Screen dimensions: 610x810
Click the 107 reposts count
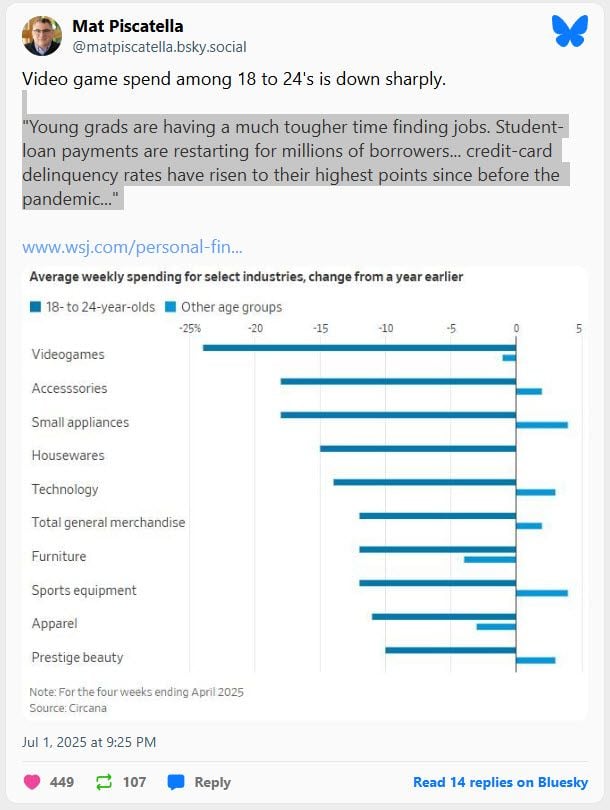pyautogui.click(x=134, y=782)
